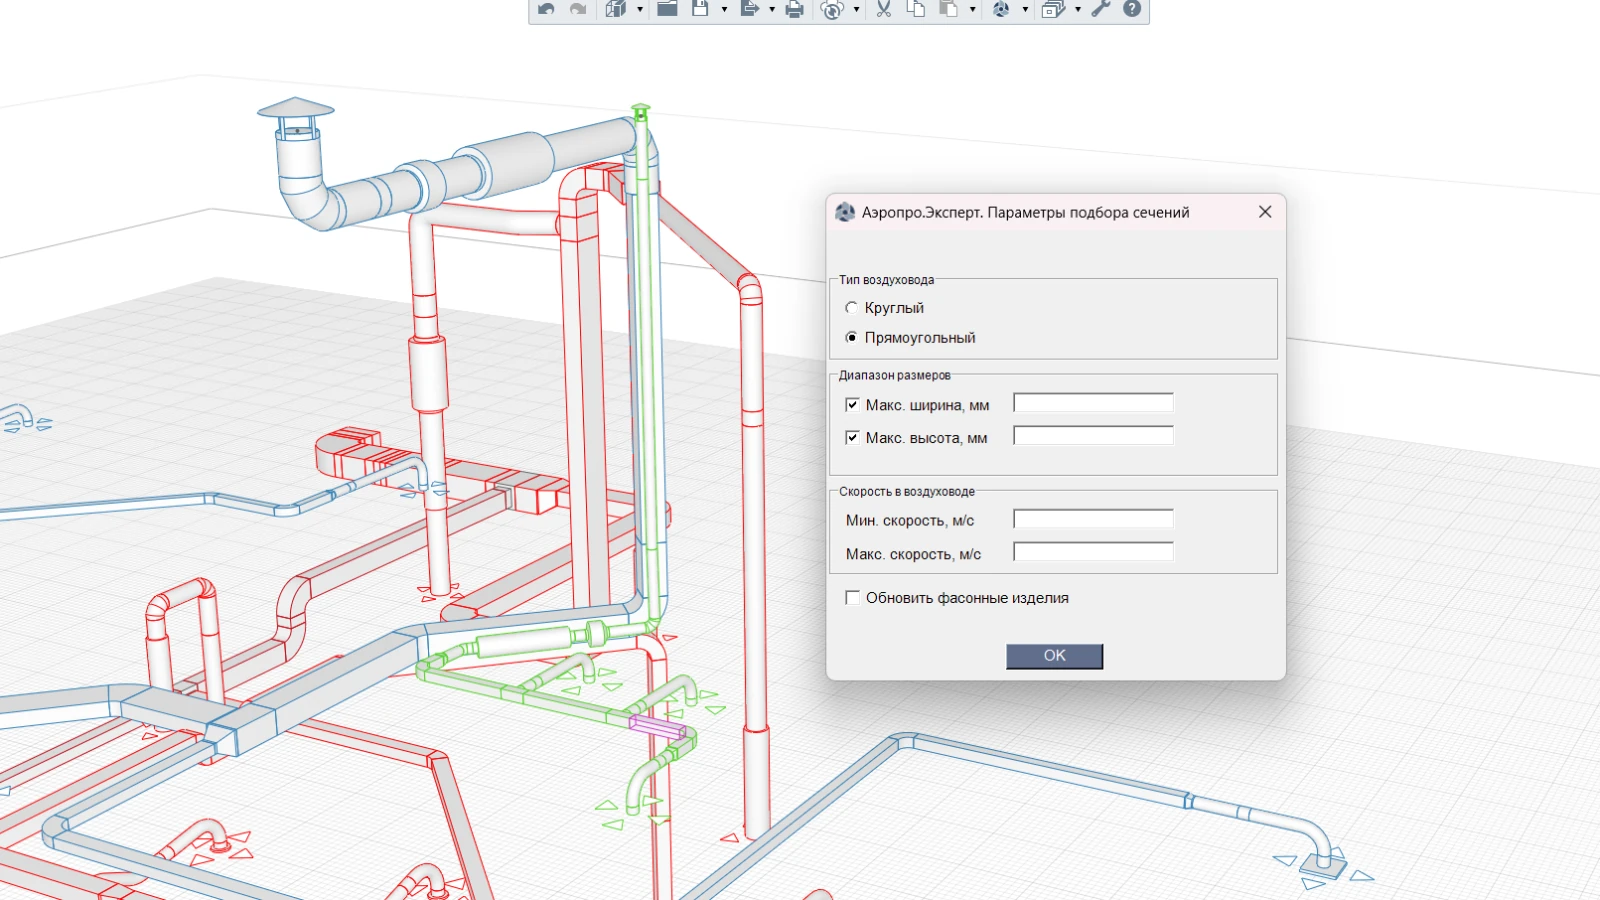Click the copy pages icon
The image size is (1600, 900).
(916, 9)
